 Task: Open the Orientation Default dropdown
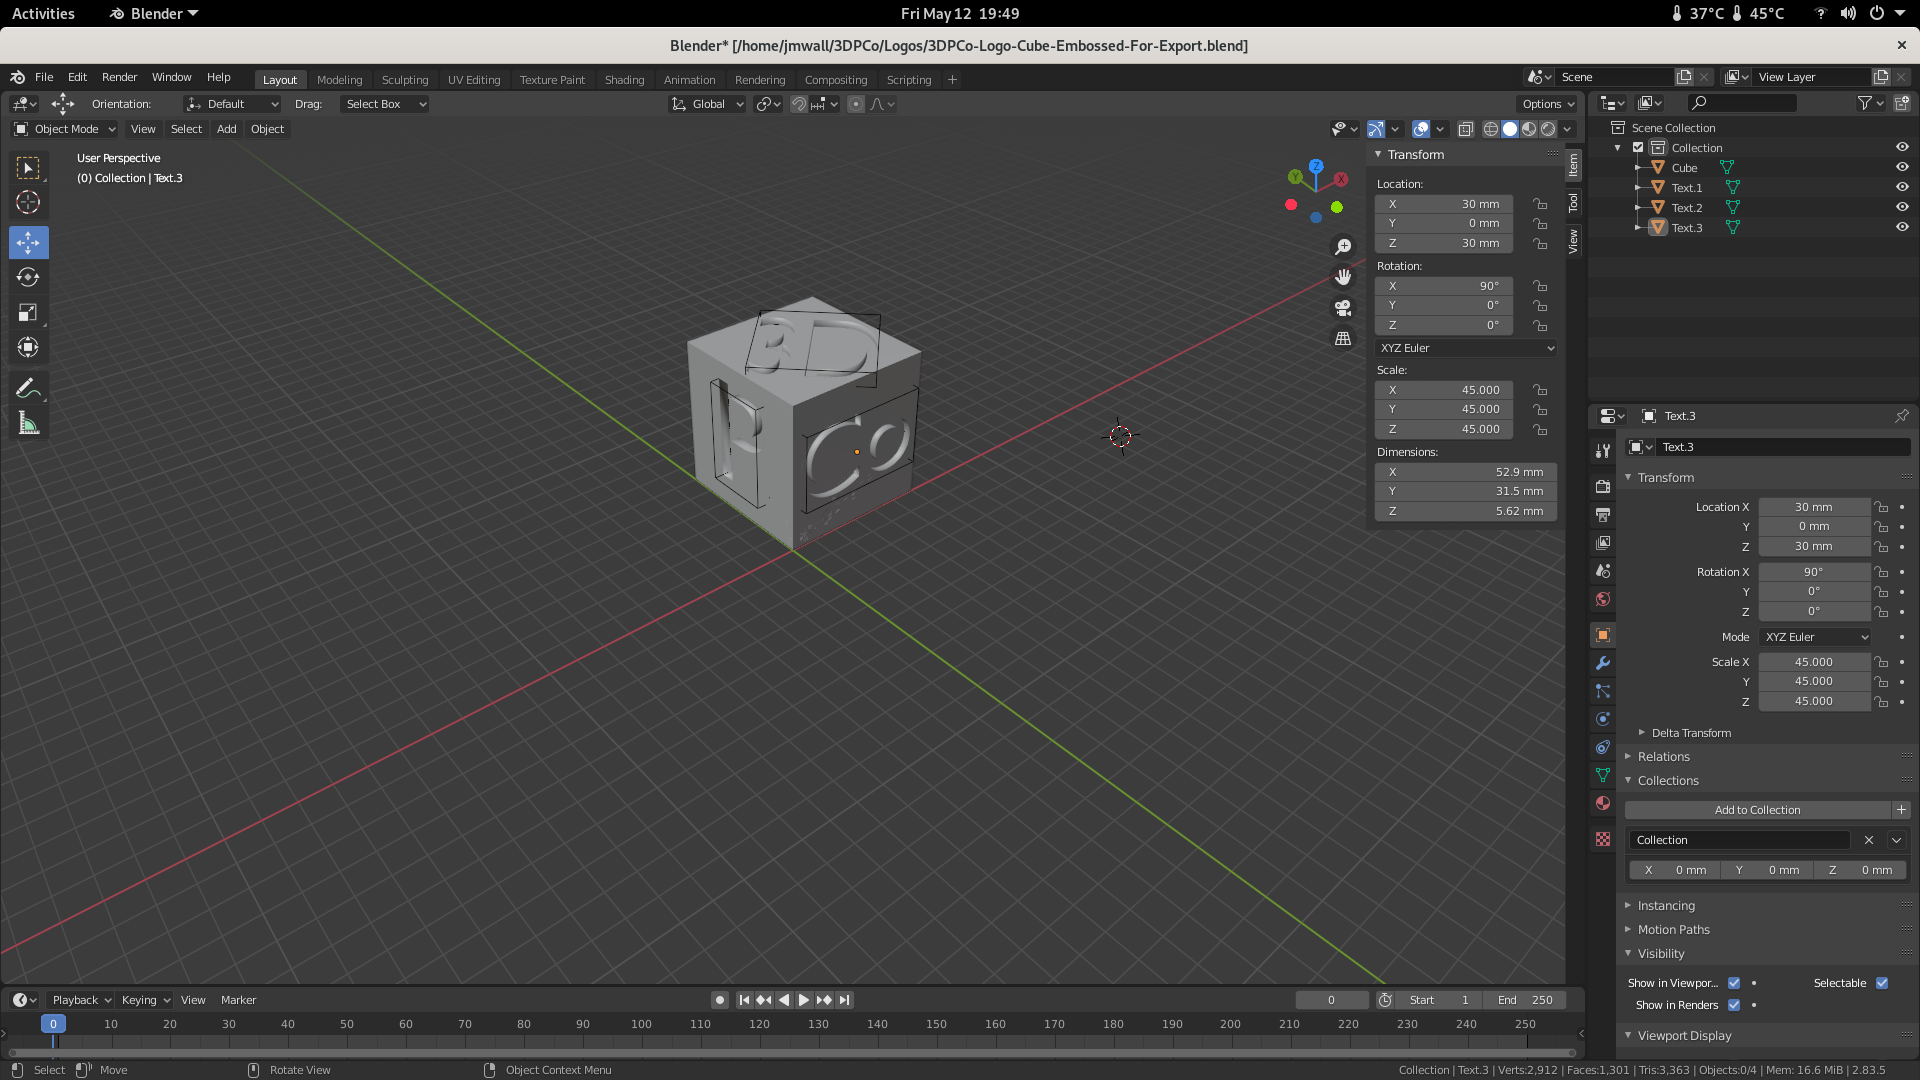pyautogui.click(x=232, y=104)
